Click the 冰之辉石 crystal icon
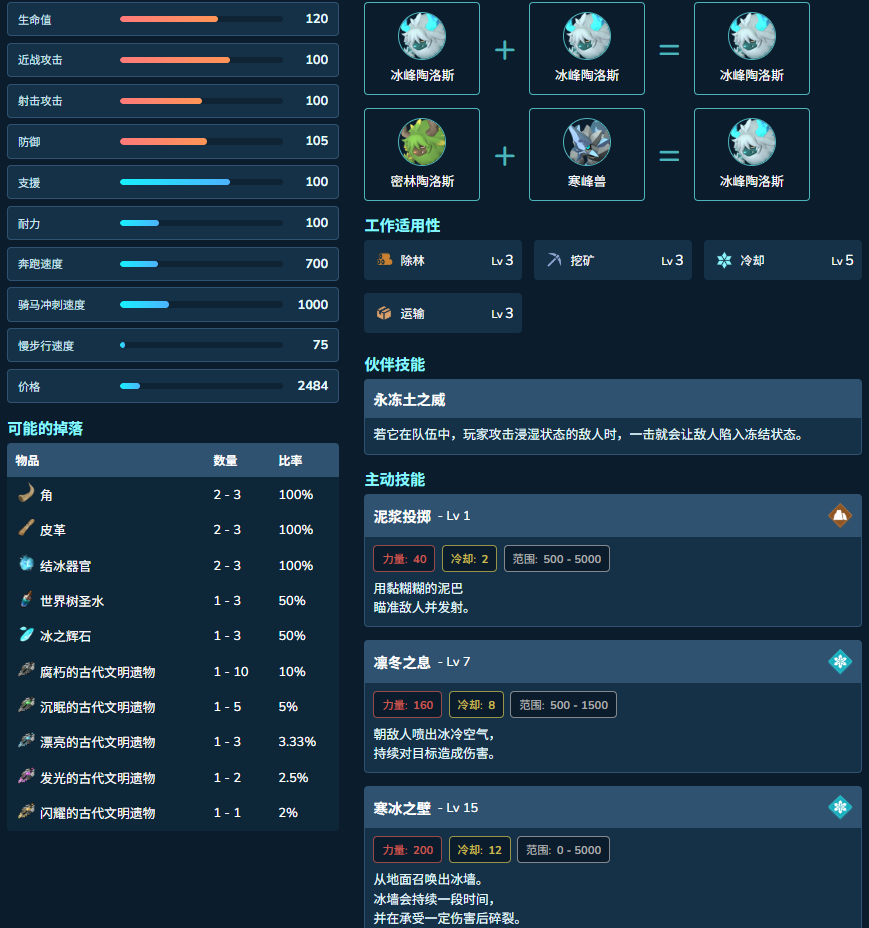Viewport: 869px width, 928px height. pyautogui.click(x=26, y=634)
